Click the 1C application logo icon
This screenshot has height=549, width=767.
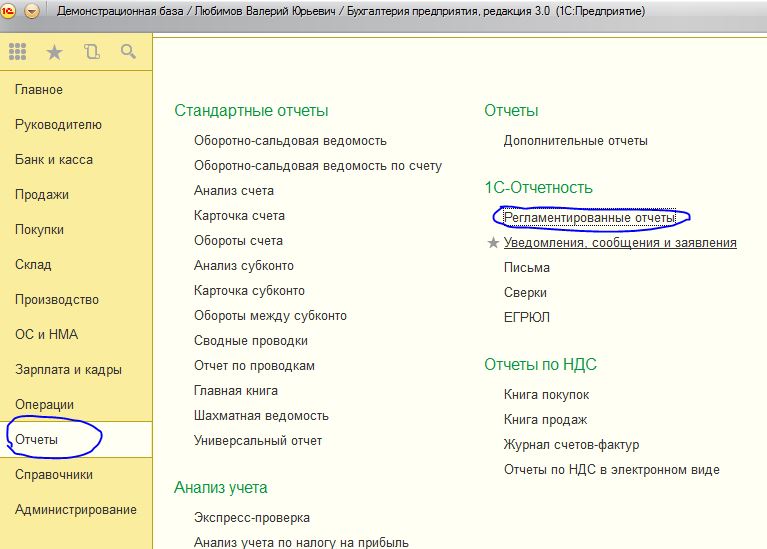7,11
